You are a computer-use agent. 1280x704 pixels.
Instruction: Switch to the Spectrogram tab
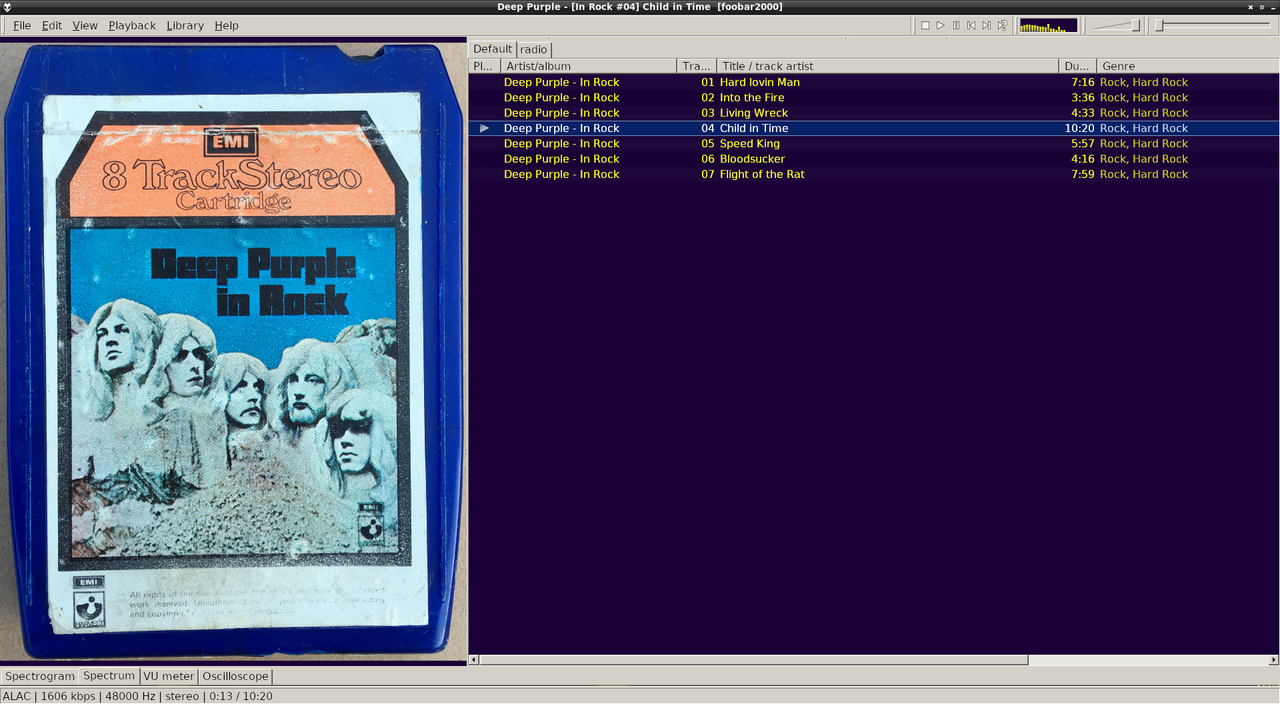pos(40,676)
